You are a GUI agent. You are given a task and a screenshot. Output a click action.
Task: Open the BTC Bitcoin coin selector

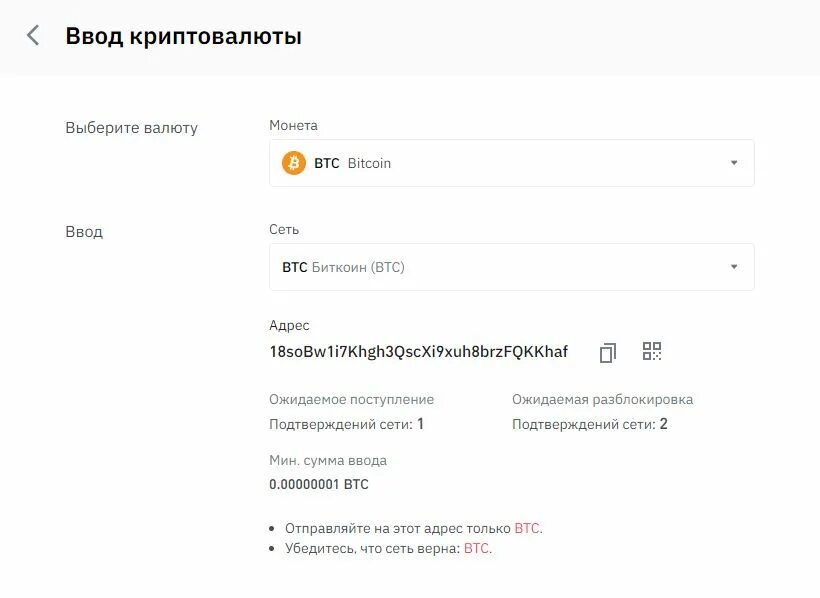click(500, 163)
